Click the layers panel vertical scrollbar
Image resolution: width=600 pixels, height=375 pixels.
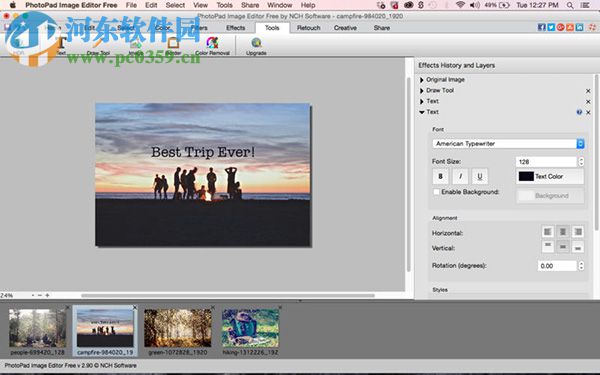[597, 152]
